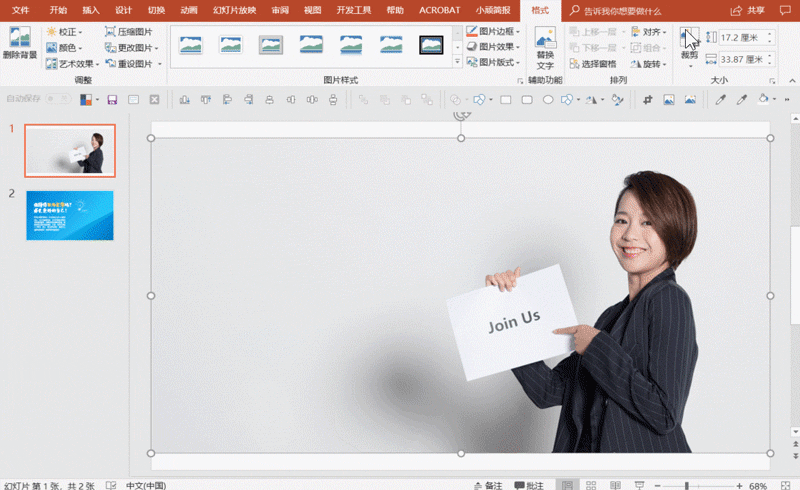The width and height of the screenshot is (800, 490).
Task: Insert an oval shape from quick access toolbar
Action: pyautogui.click(x=548, y=100)
